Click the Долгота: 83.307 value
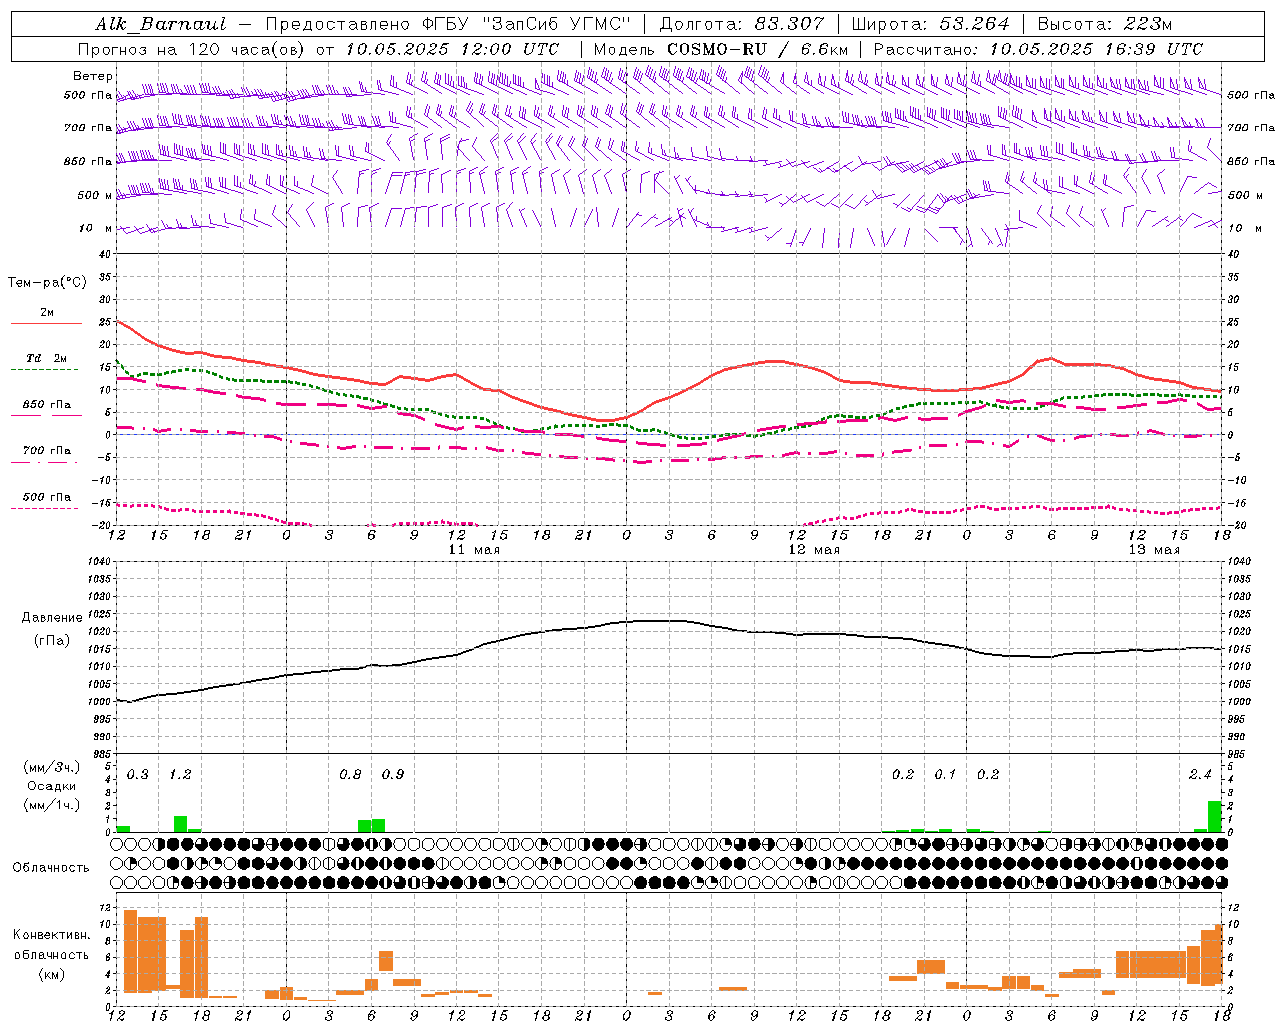The width and height of the screenshot is (1280, 1024). [742, 24]
